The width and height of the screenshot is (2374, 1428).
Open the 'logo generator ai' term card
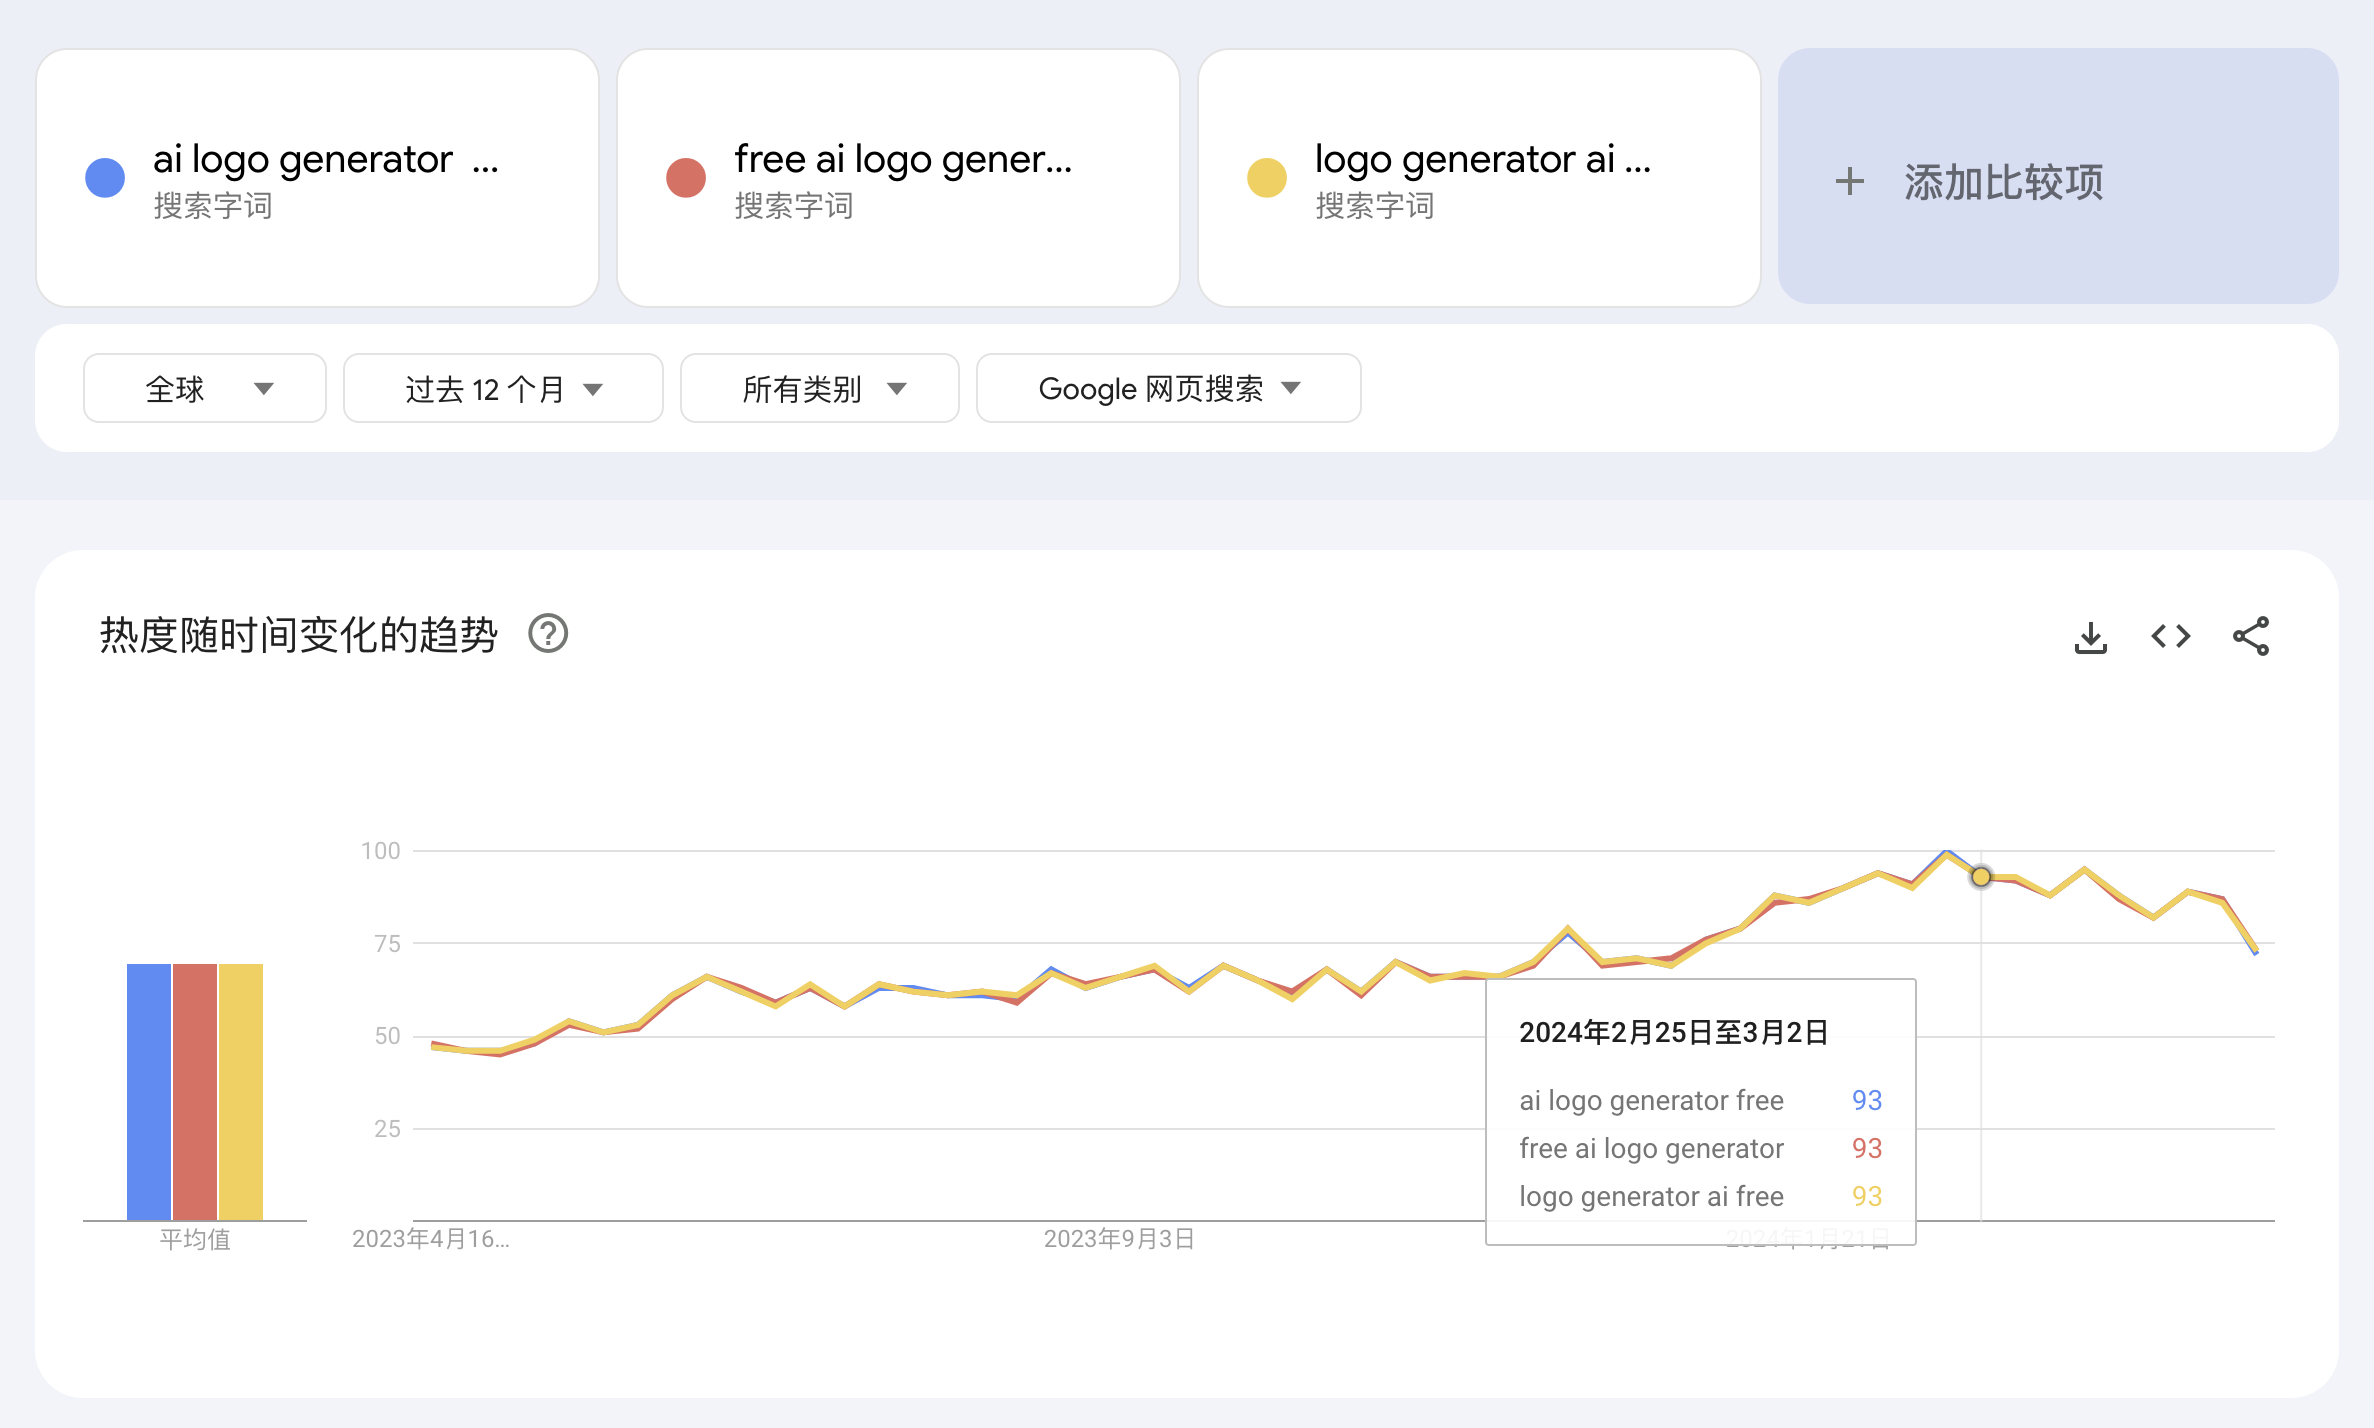pos(1480,178)
